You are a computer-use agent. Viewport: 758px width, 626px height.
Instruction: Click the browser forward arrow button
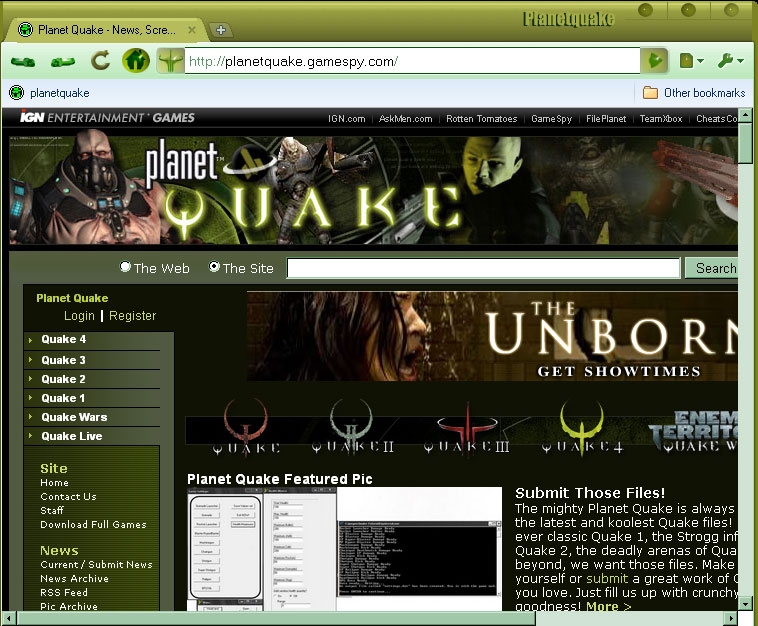coord(62,61)
